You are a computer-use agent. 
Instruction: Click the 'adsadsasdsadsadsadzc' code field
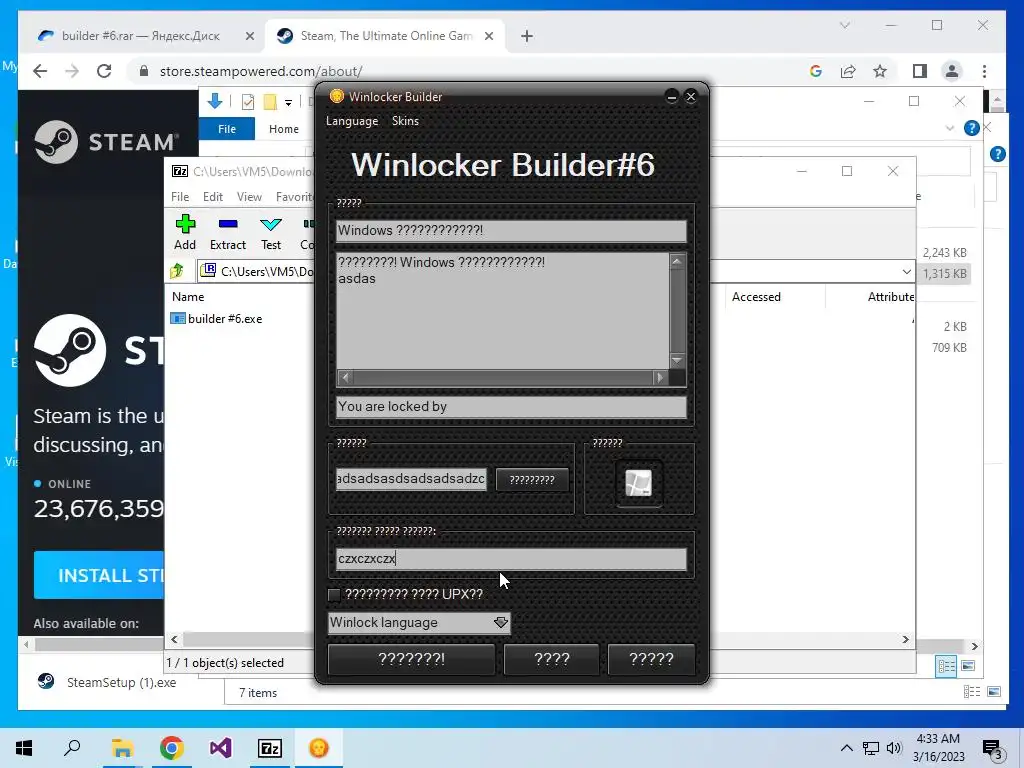pyautogui.click(x=411, y=479)
